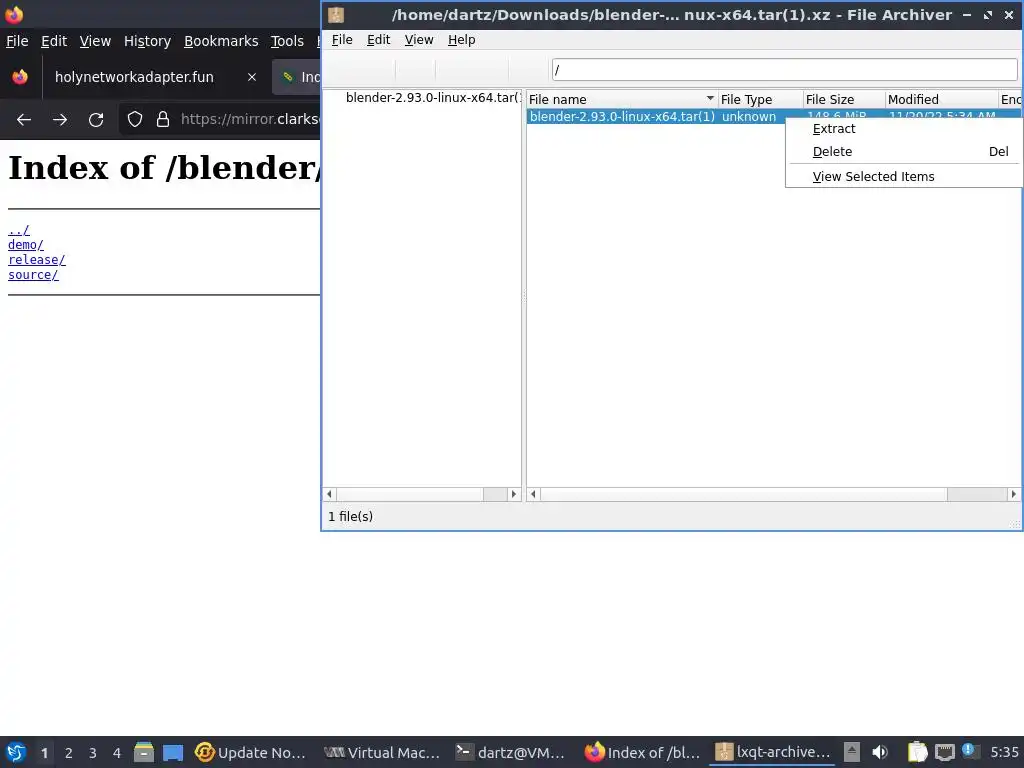Launch file manager from taskbar

click(144, 752)
